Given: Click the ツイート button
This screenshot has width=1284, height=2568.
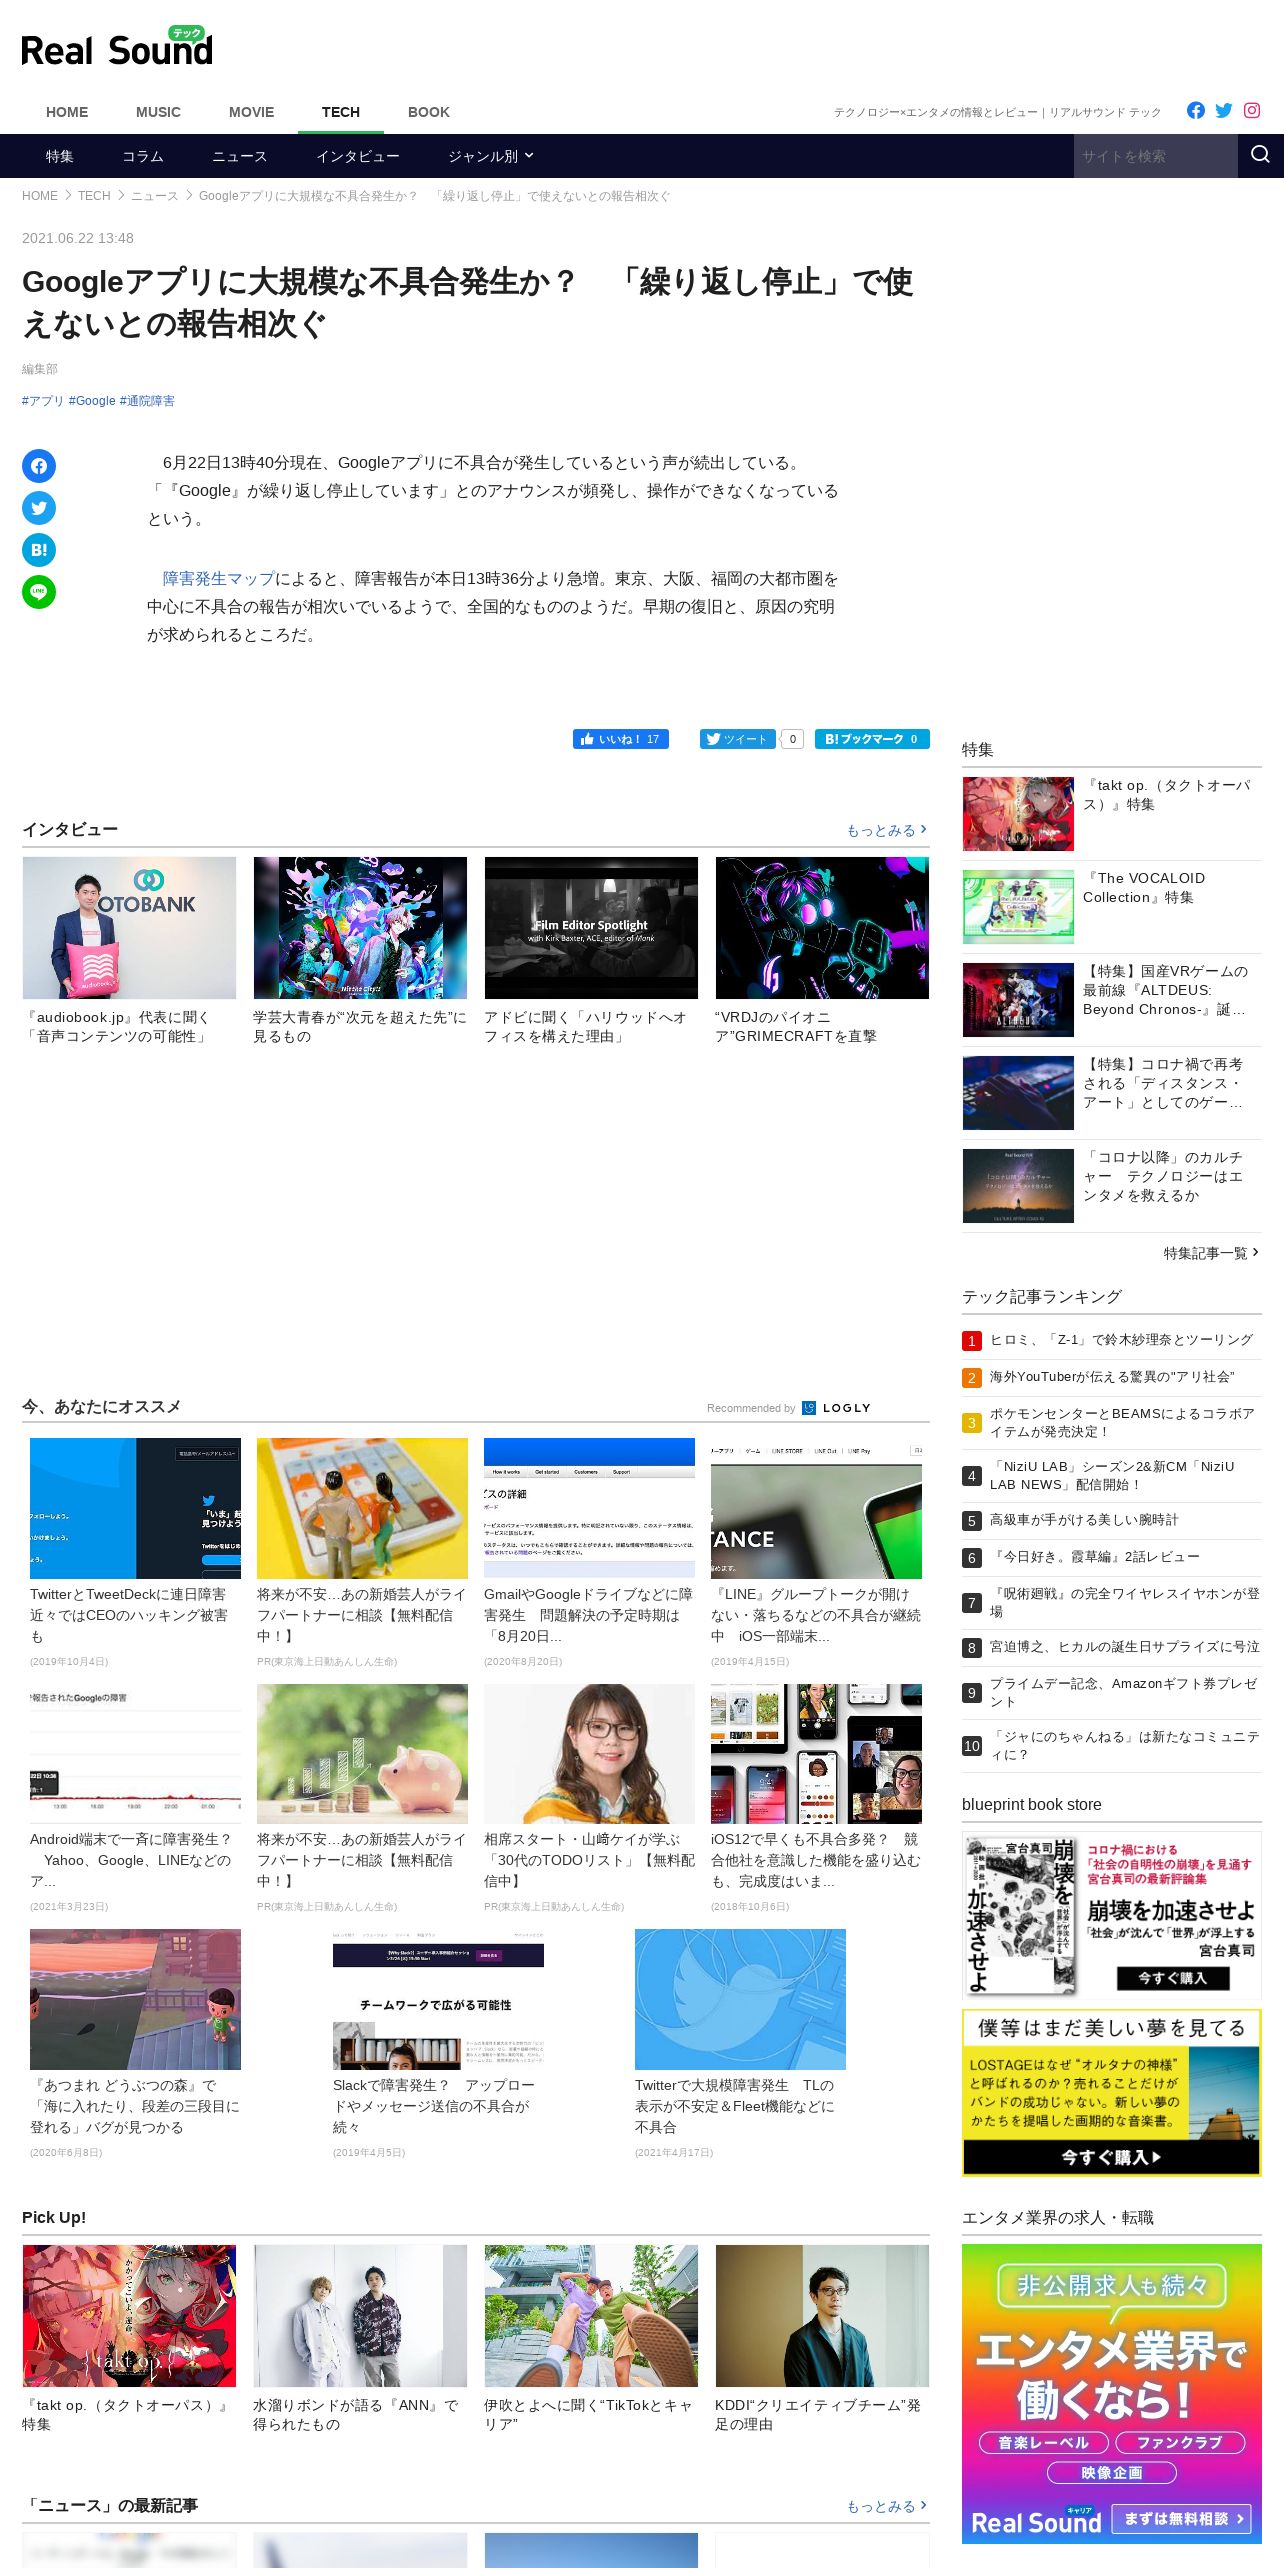Looking at the screenshot, I should click(x=738, y=739).
